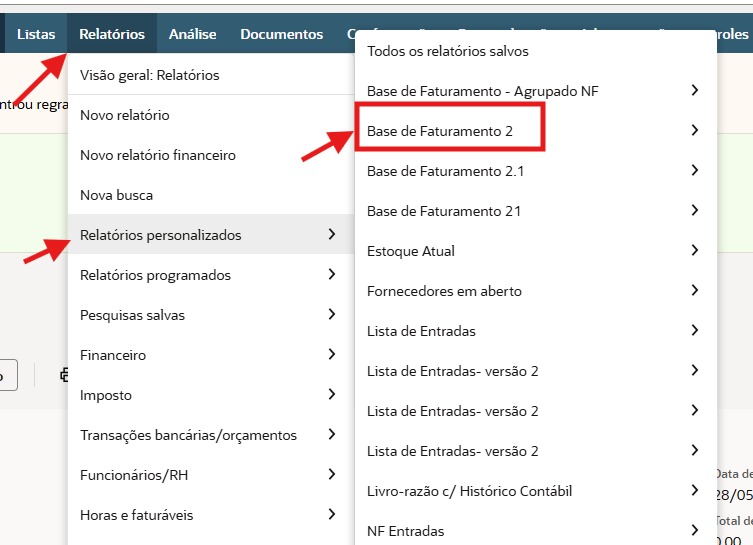The height and width of the screenshot is (545, 753).
Task: Select Visão geral: Relatórios menu entry
Action: pos(149,75)
